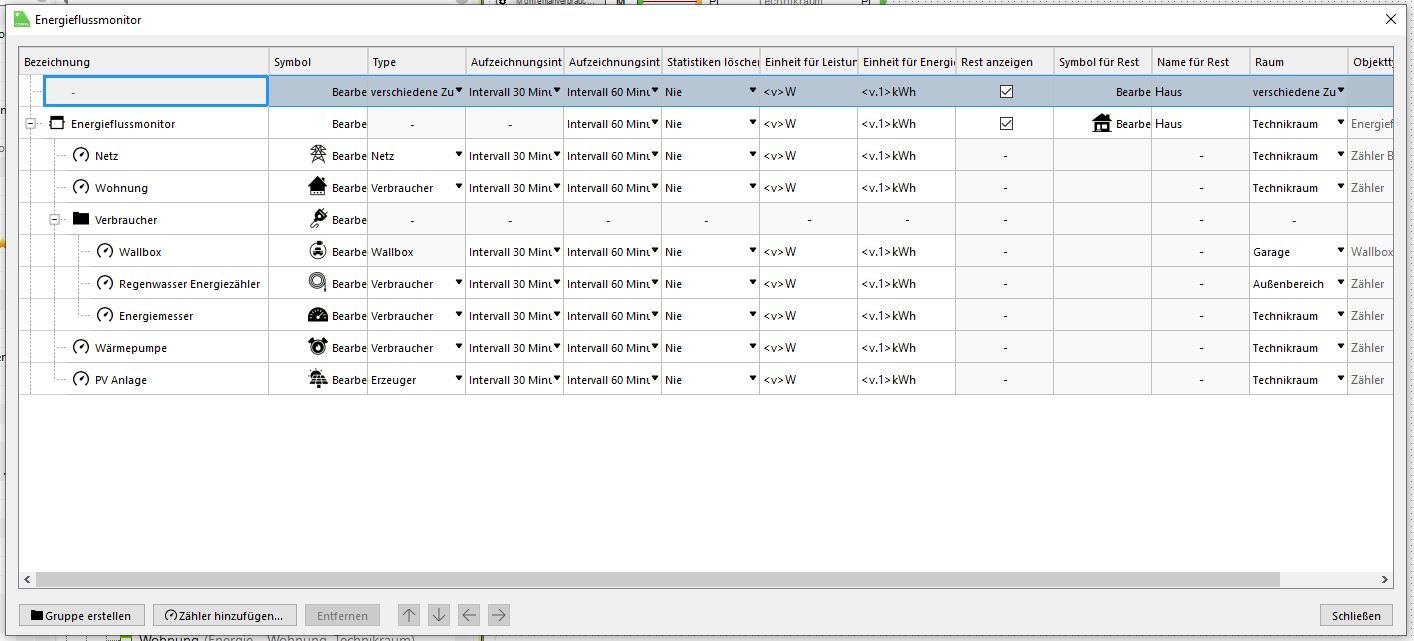Click the Bezeichnung field in top row
1414x641 pixels.
[156, 91]
